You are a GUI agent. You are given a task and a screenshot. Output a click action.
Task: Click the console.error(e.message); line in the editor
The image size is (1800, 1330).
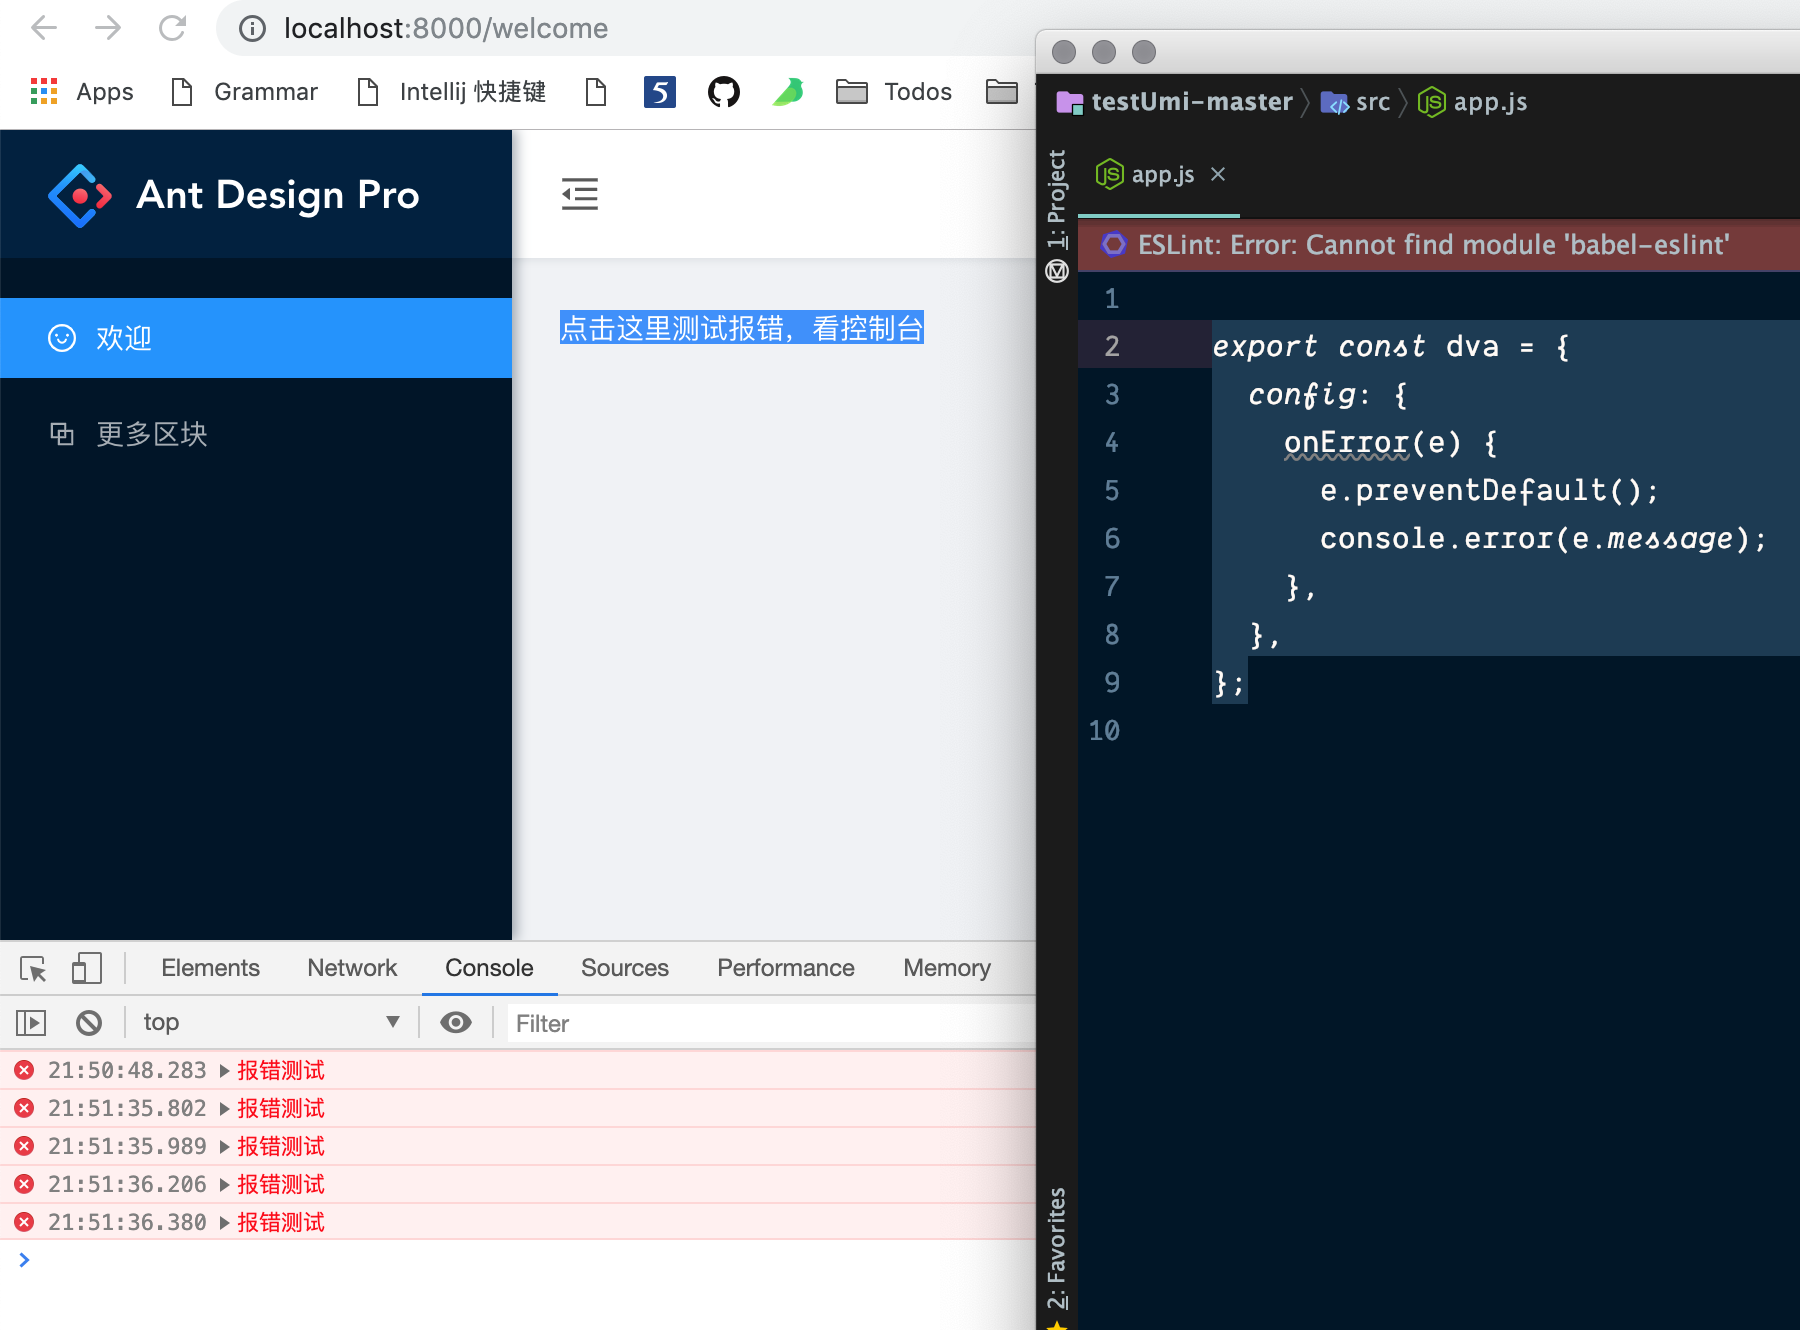pyautogui.click(x=1543, y=538)
